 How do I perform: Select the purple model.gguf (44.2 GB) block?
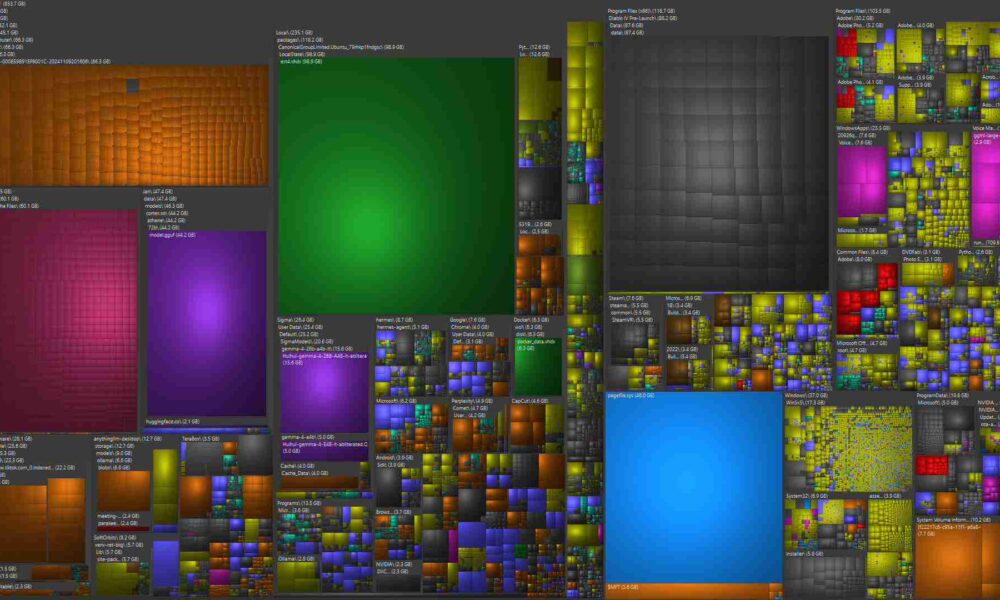[207, 324]
